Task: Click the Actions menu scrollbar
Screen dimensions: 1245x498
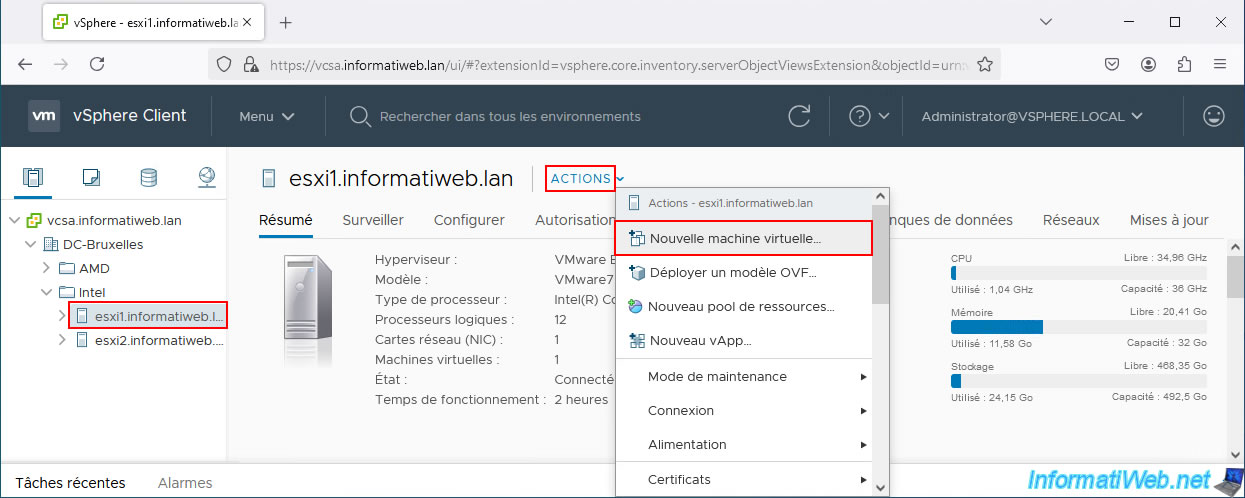Action: 881,254
